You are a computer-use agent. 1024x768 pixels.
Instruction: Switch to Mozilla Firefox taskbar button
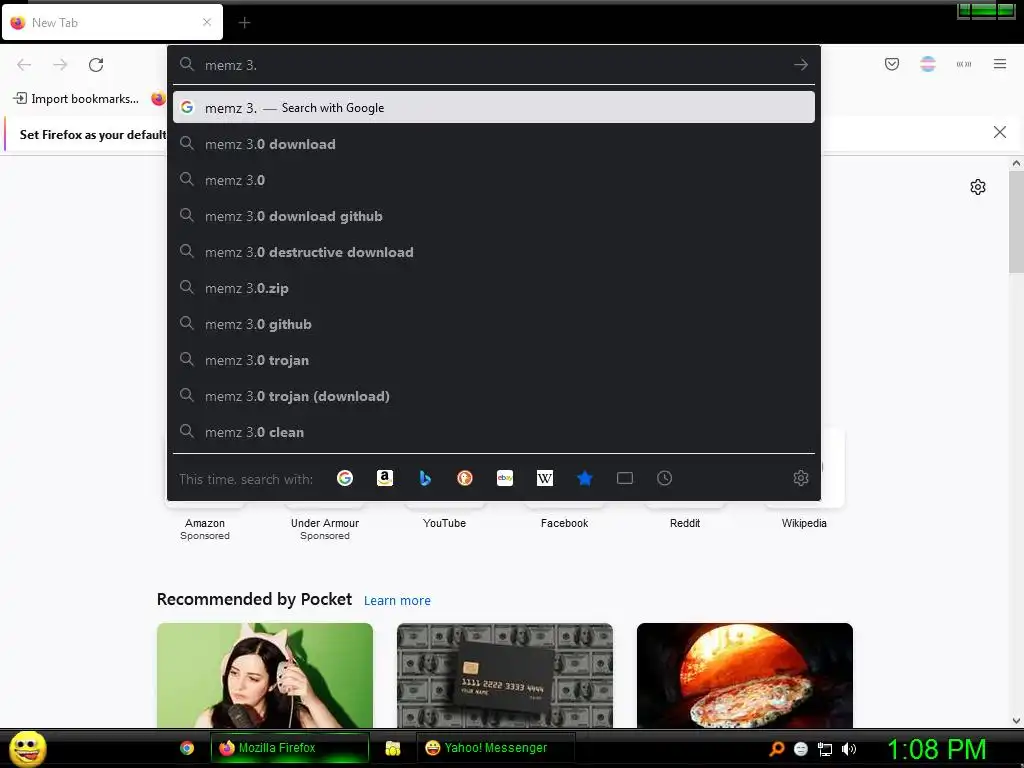tap(289, 748)
